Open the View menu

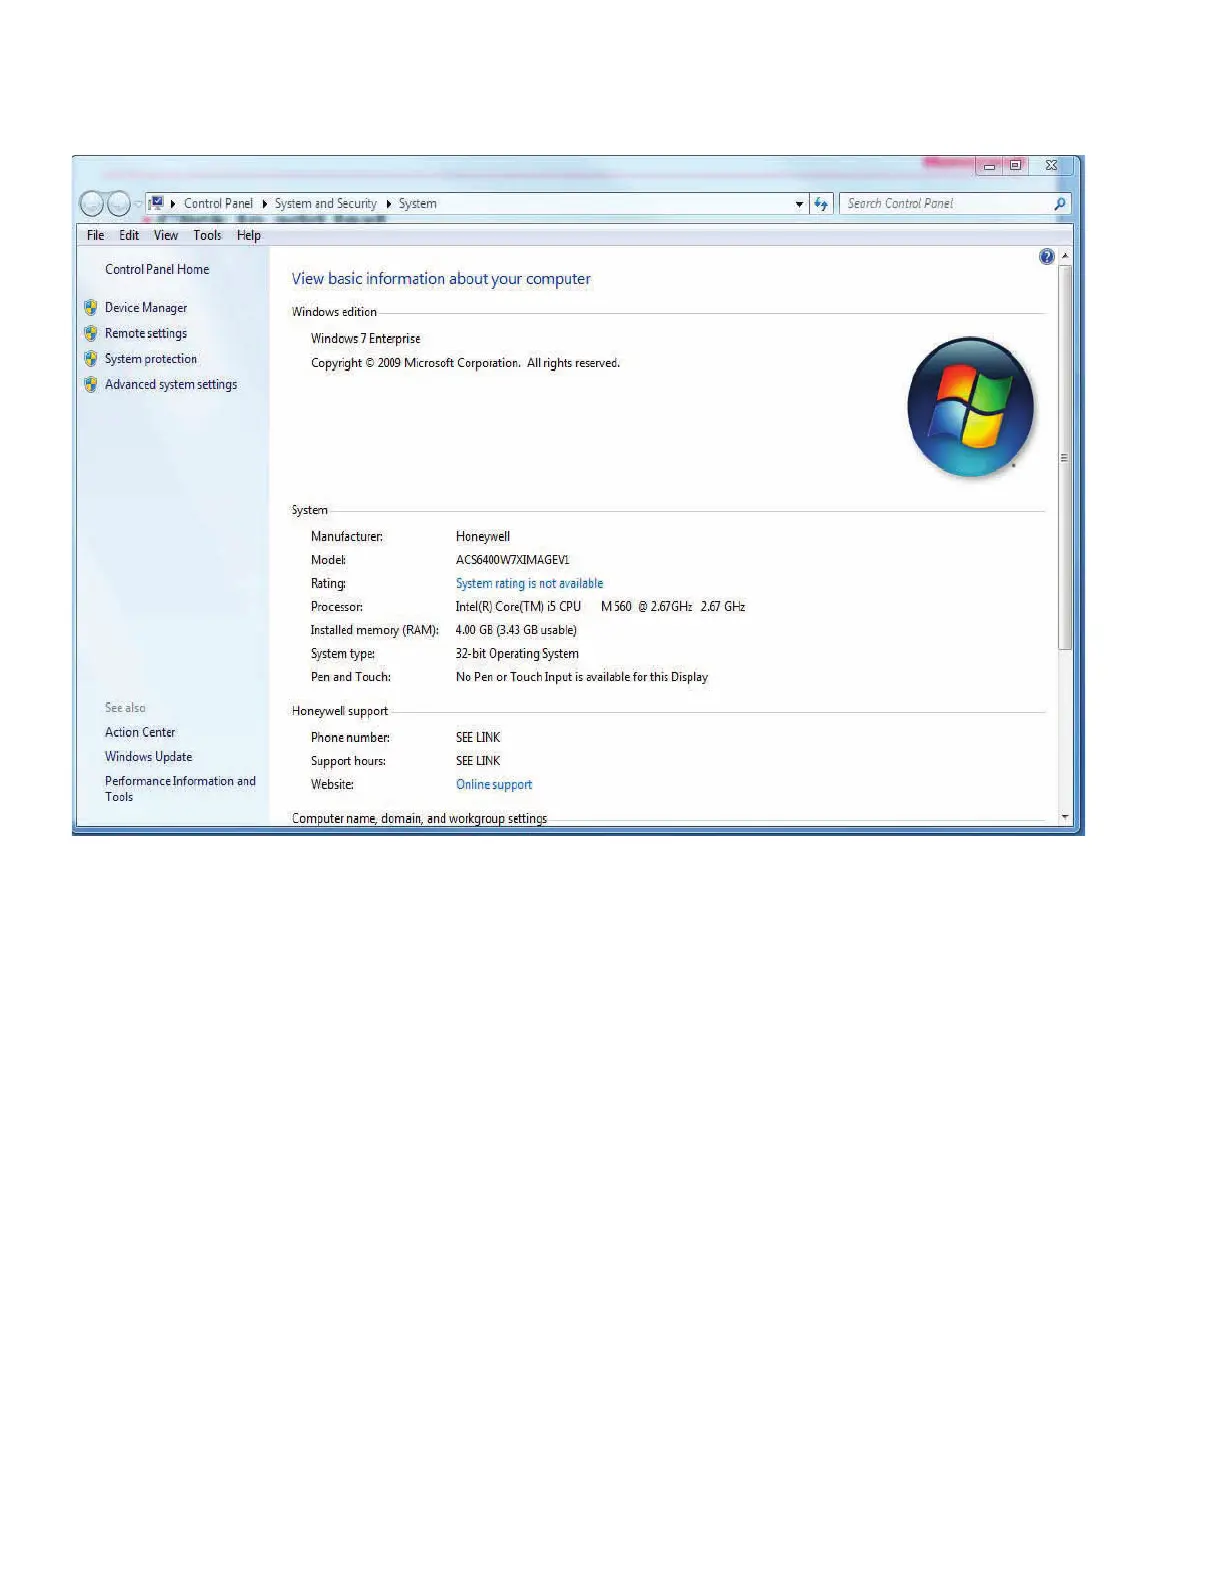166,236
